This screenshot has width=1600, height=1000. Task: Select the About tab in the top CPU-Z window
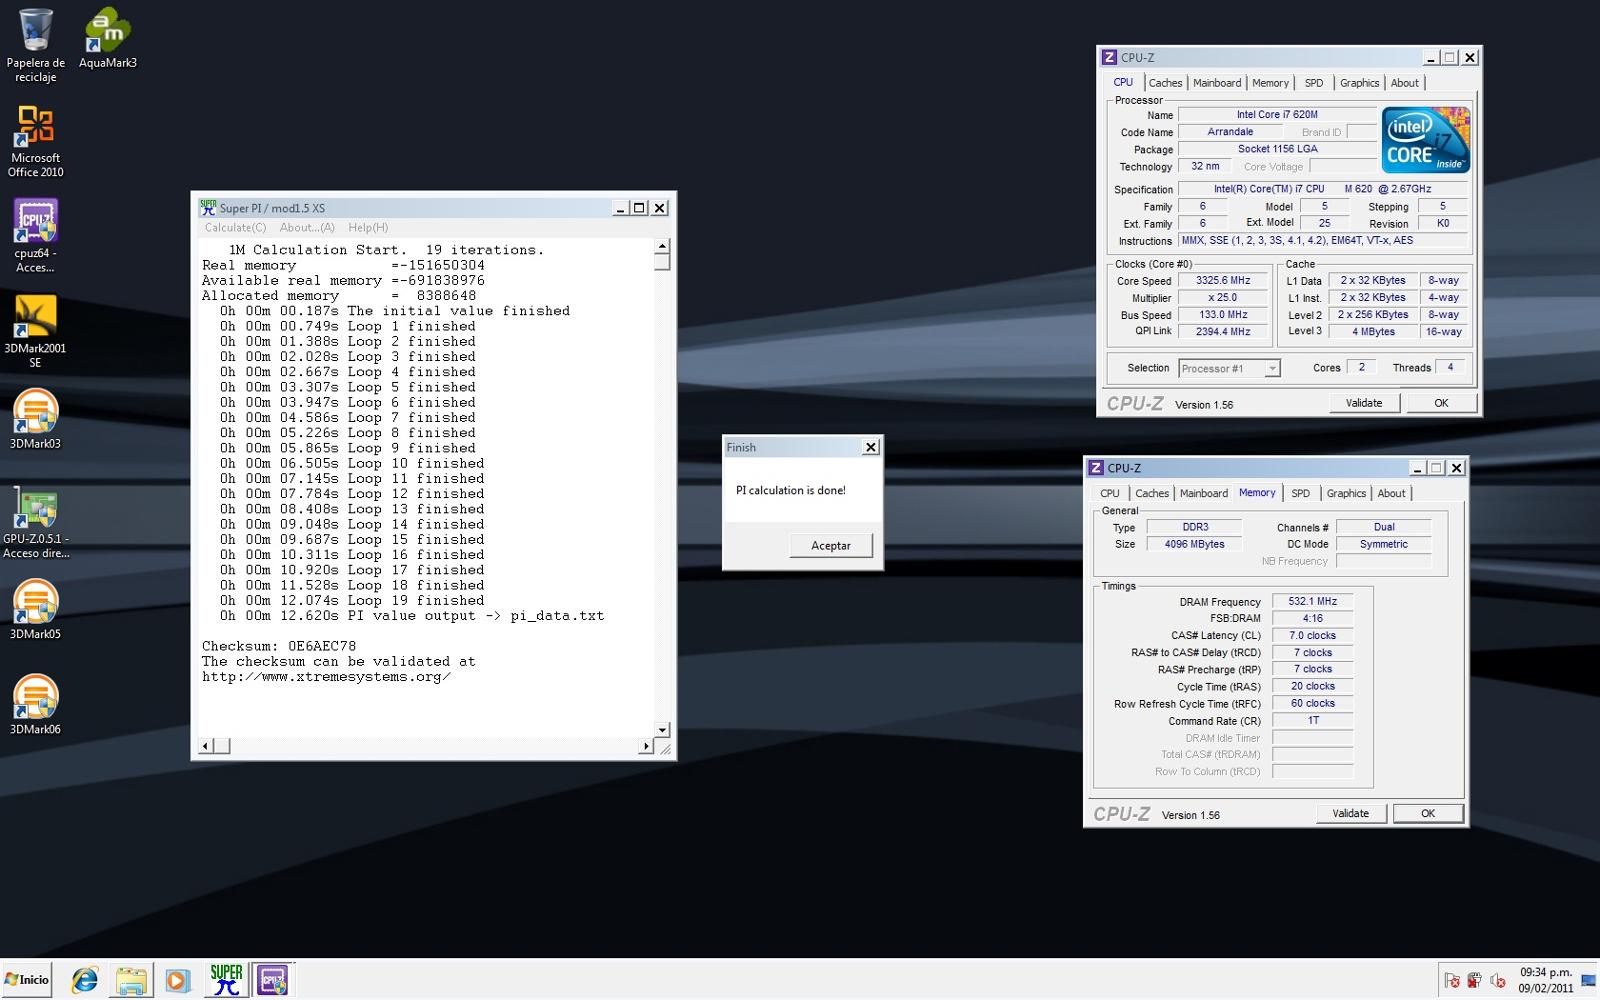[1405, 83]
